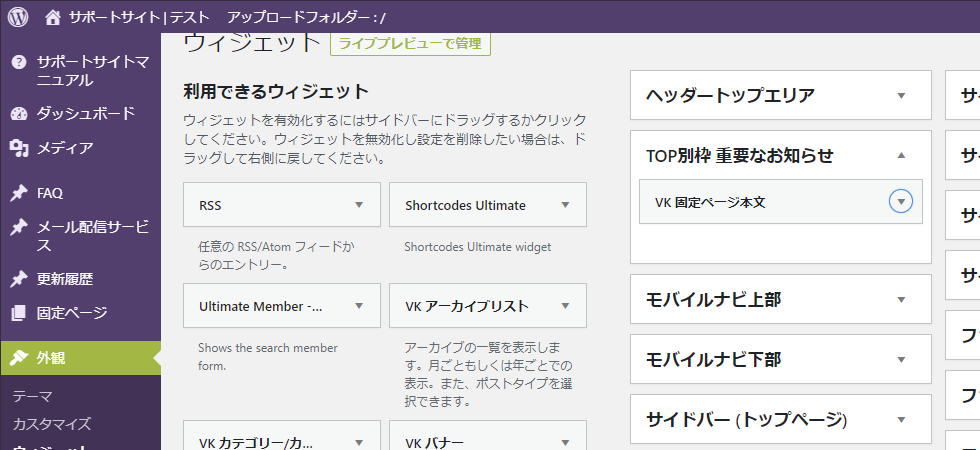Image resolution: width=980 pixels, height=450 pixels.
Task: Expand the ヘッダートップエリア widget area
Action: pos(901,96)
